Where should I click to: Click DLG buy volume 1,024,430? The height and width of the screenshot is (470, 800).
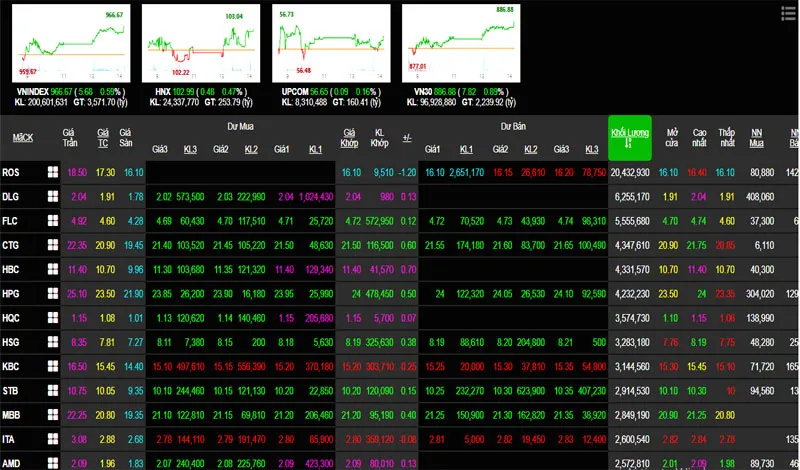click(x=316, y=196)
